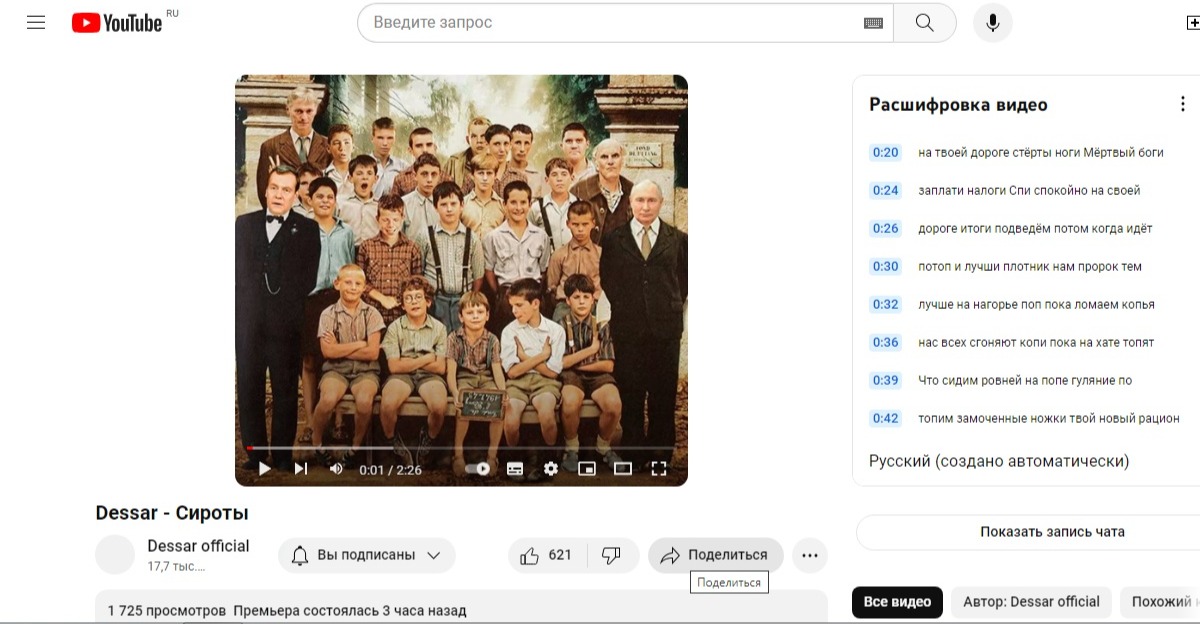This screenshot has width=1200, height=624.
Task: Expand the description with 1 725 просмотров
Action: click(461, 608)
